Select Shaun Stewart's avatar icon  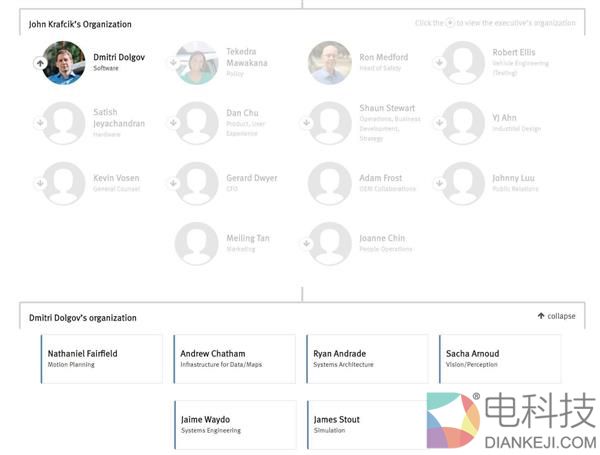click(x=330, y=123)
